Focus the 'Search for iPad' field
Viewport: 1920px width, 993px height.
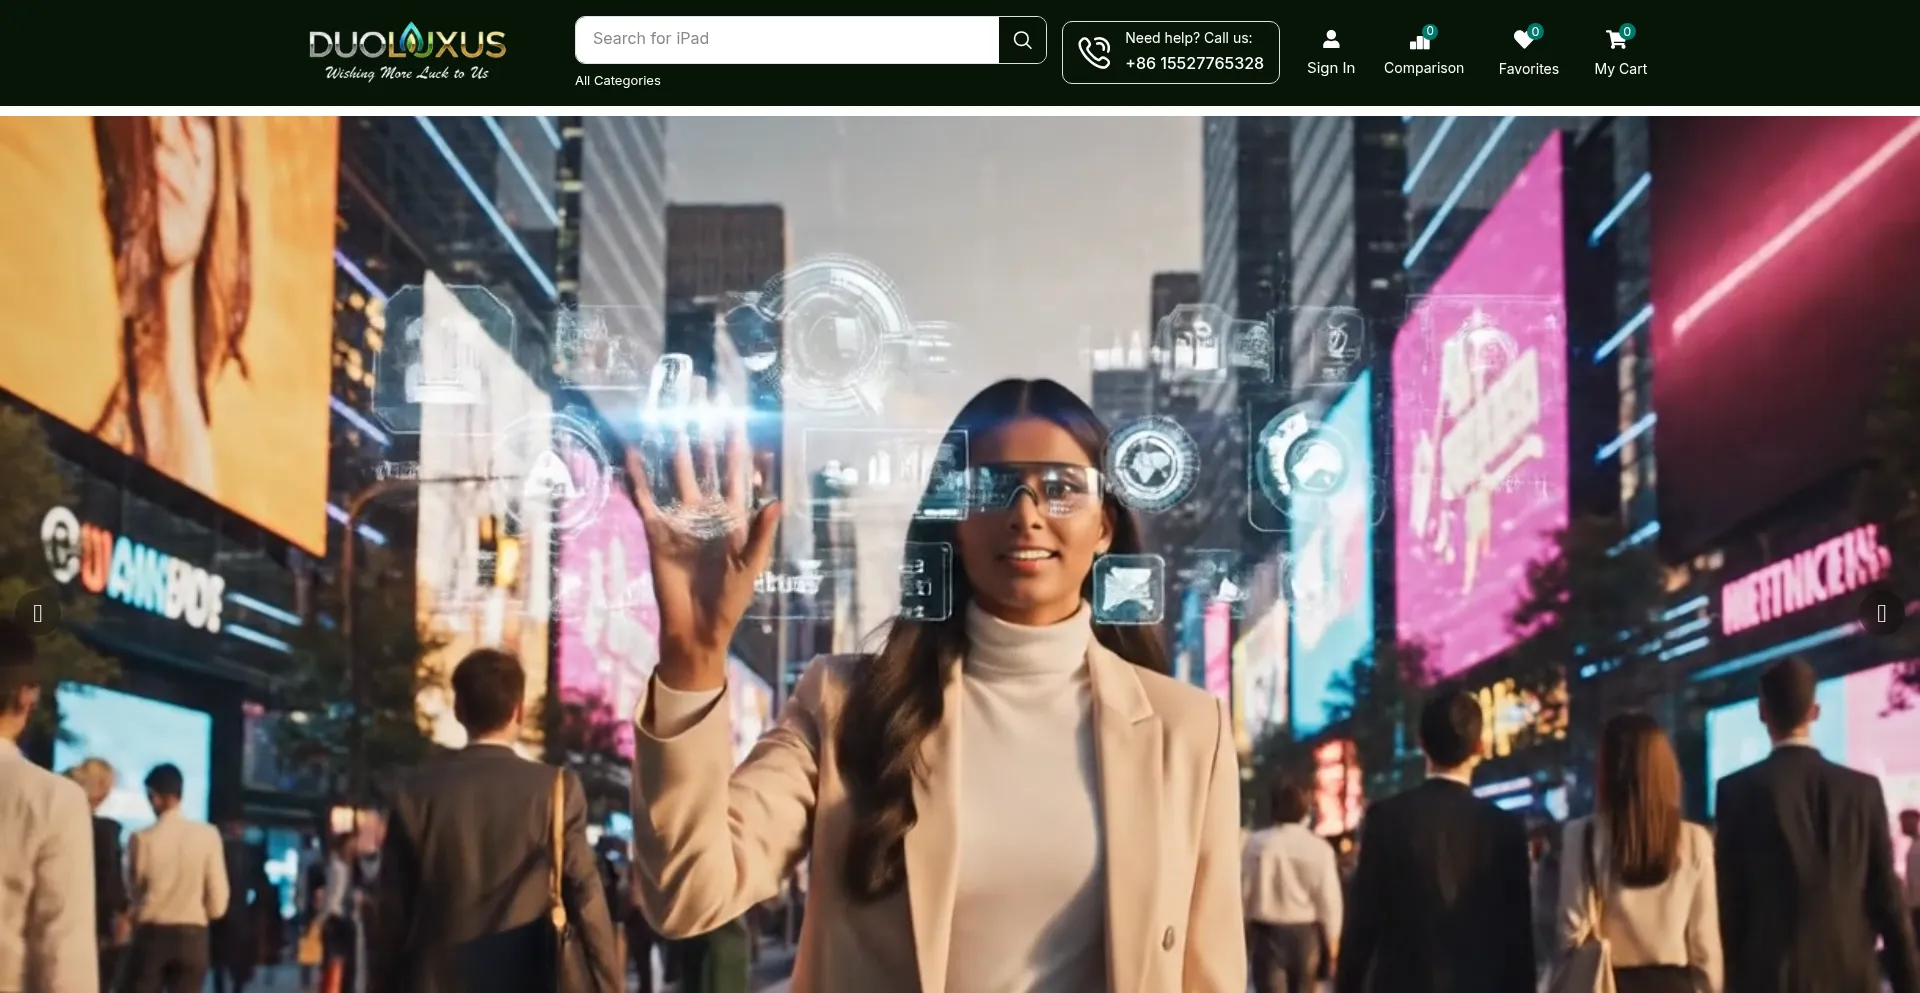pos(787,40)
